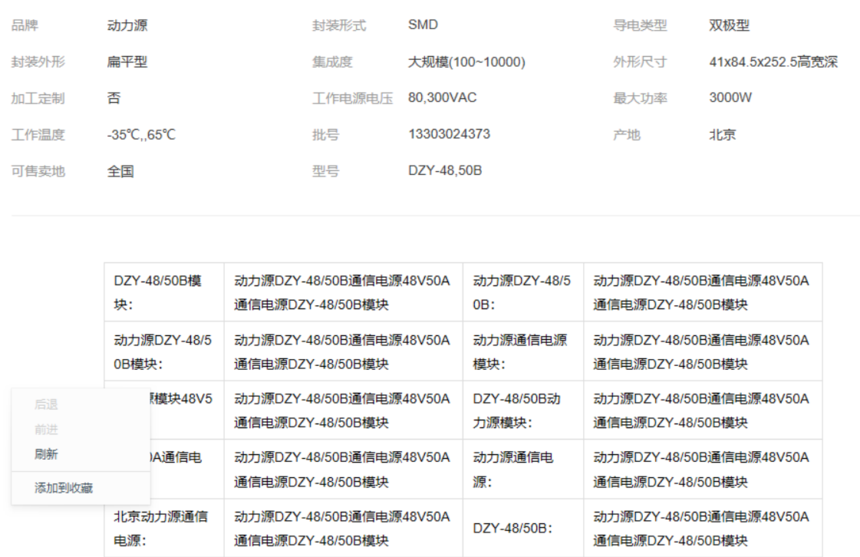Click the 封装形式 label
The width and height of the screenshot is (860, 557).
339,25
